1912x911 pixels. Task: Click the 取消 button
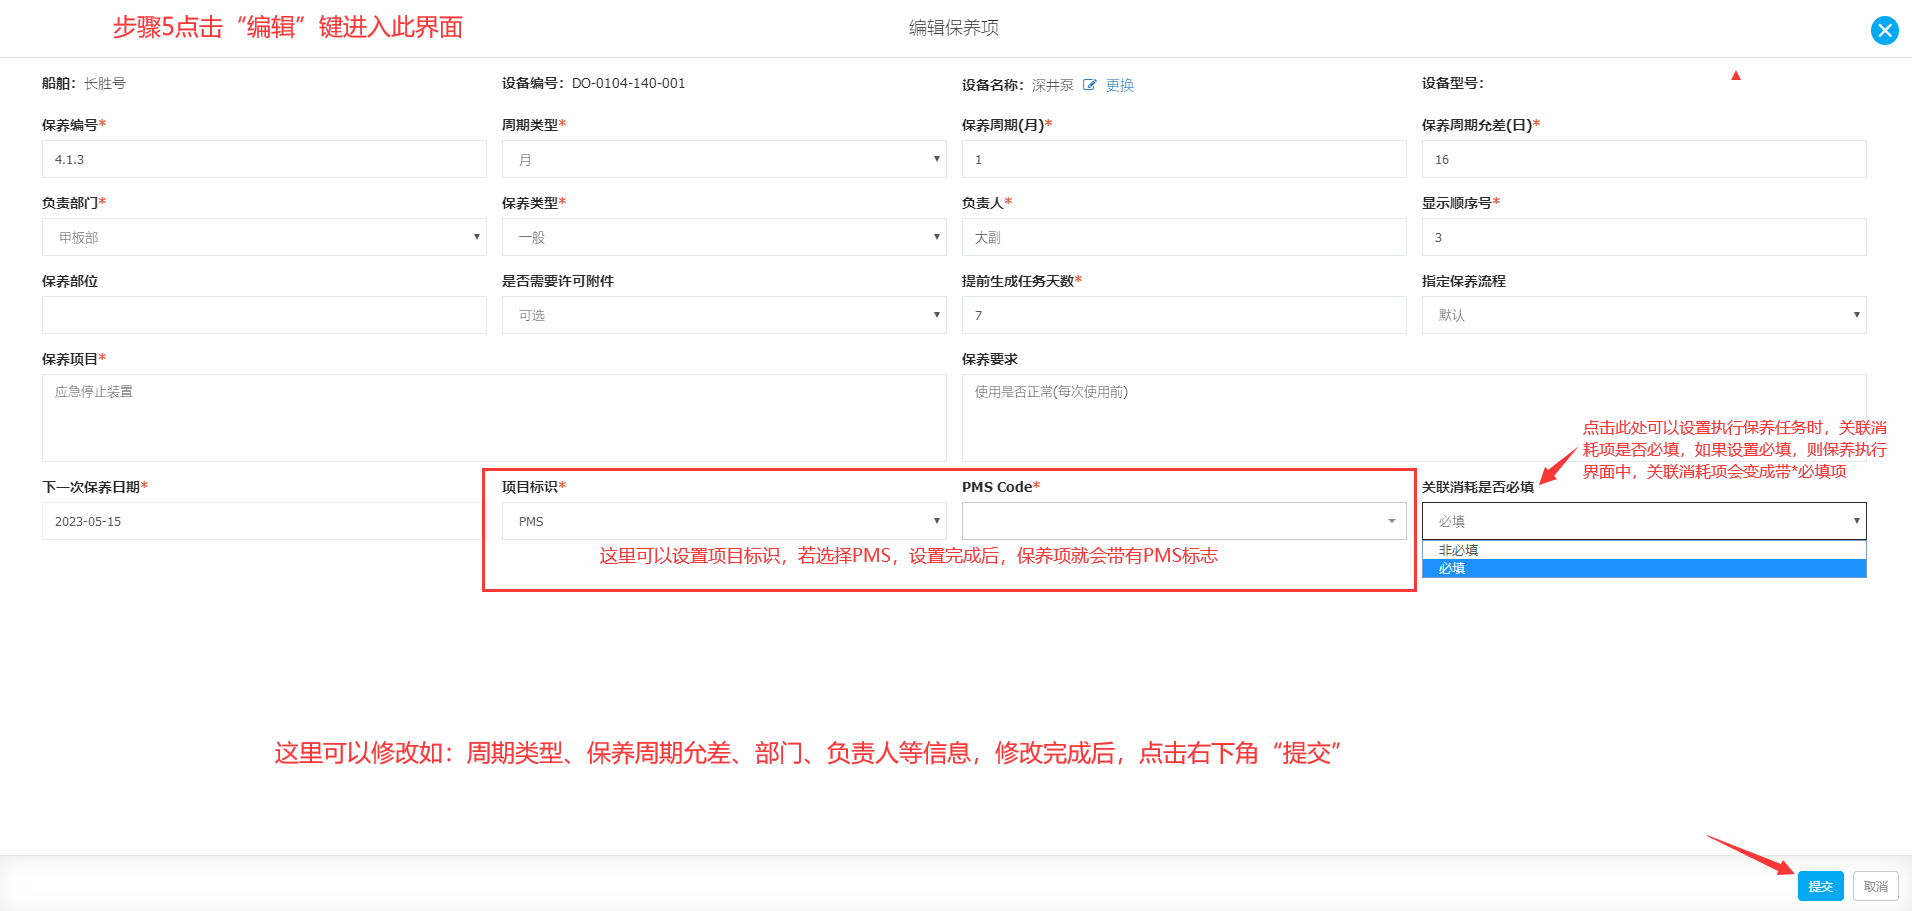coord(1875,886)
